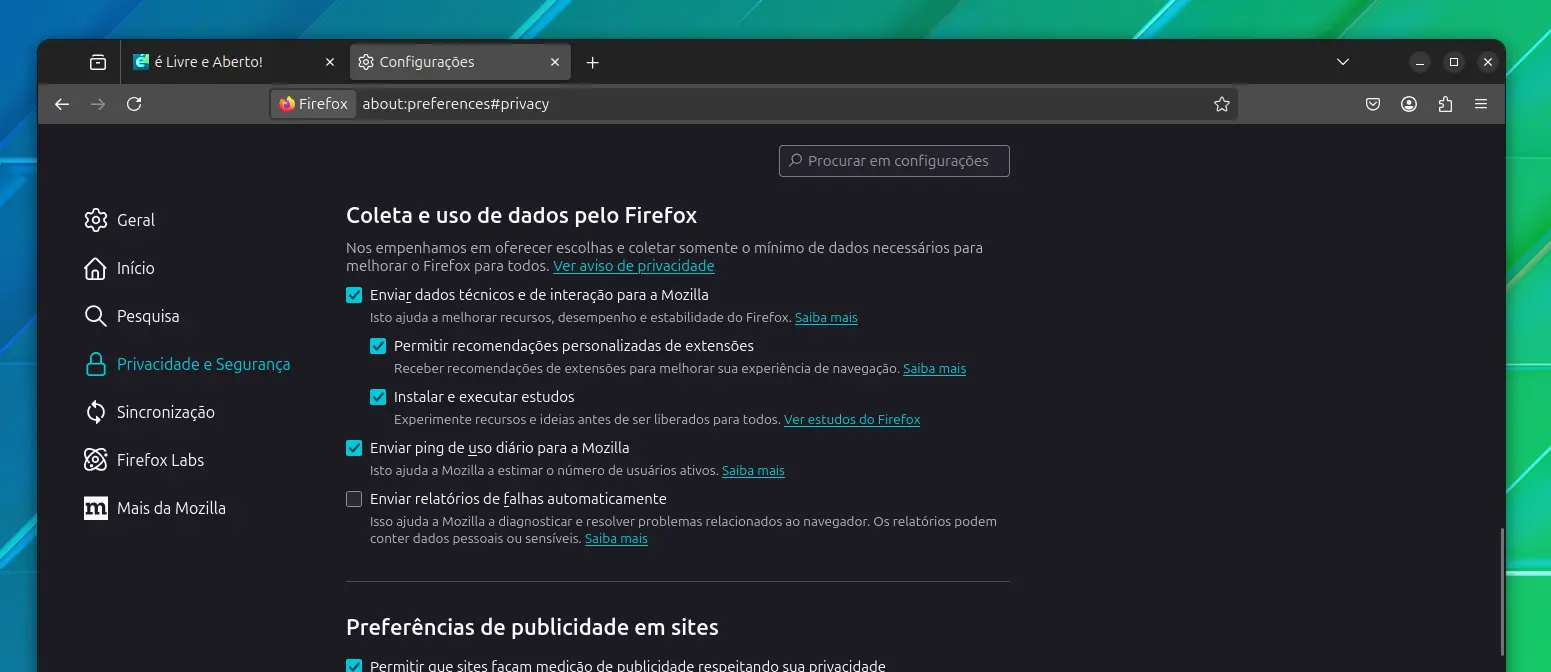Go back with the back arrow
The height and width of the screenshot is (672, 1551).
62,104
